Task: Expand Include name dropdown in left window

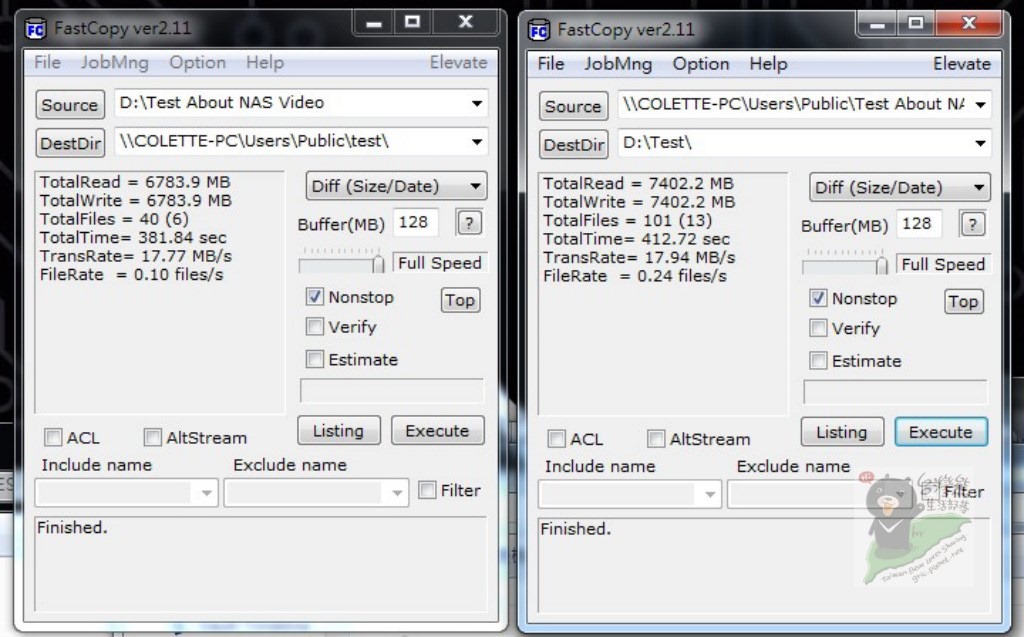Action: (x=206, y=493)
